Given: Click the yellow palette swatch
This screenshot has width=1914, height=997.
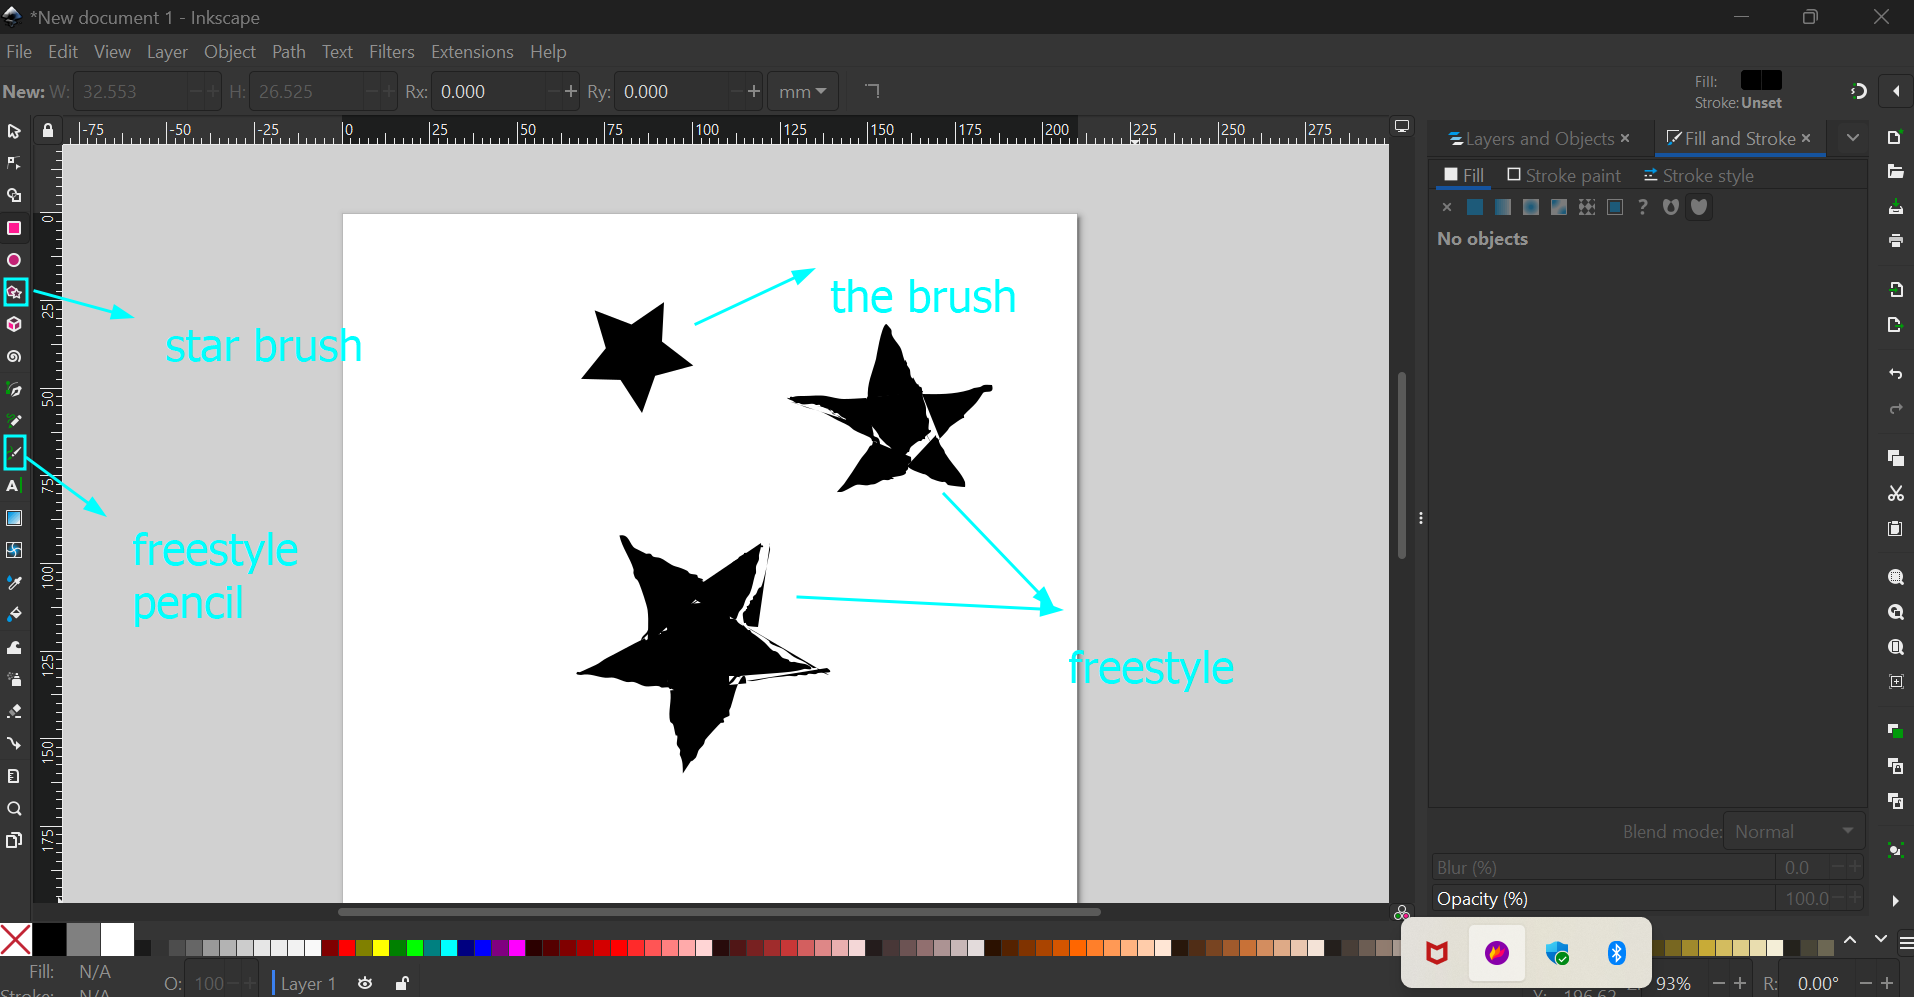Looking at the screenshot, I should (381, 947).
